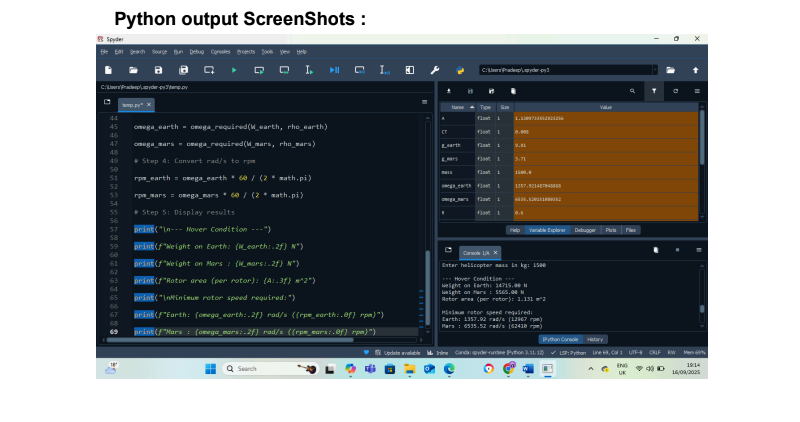Image resolution: width=800 pixels, height=422 pixels.
Task: Select the g_mars variable row
Action: pos(569,159)
